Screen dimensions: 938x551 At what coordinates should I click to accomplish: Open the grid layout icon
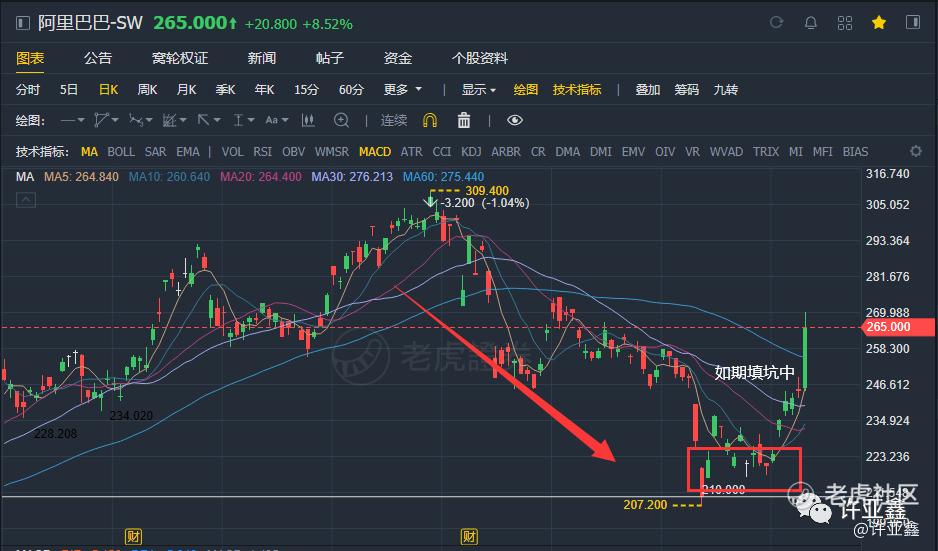(x=845, y=23)
